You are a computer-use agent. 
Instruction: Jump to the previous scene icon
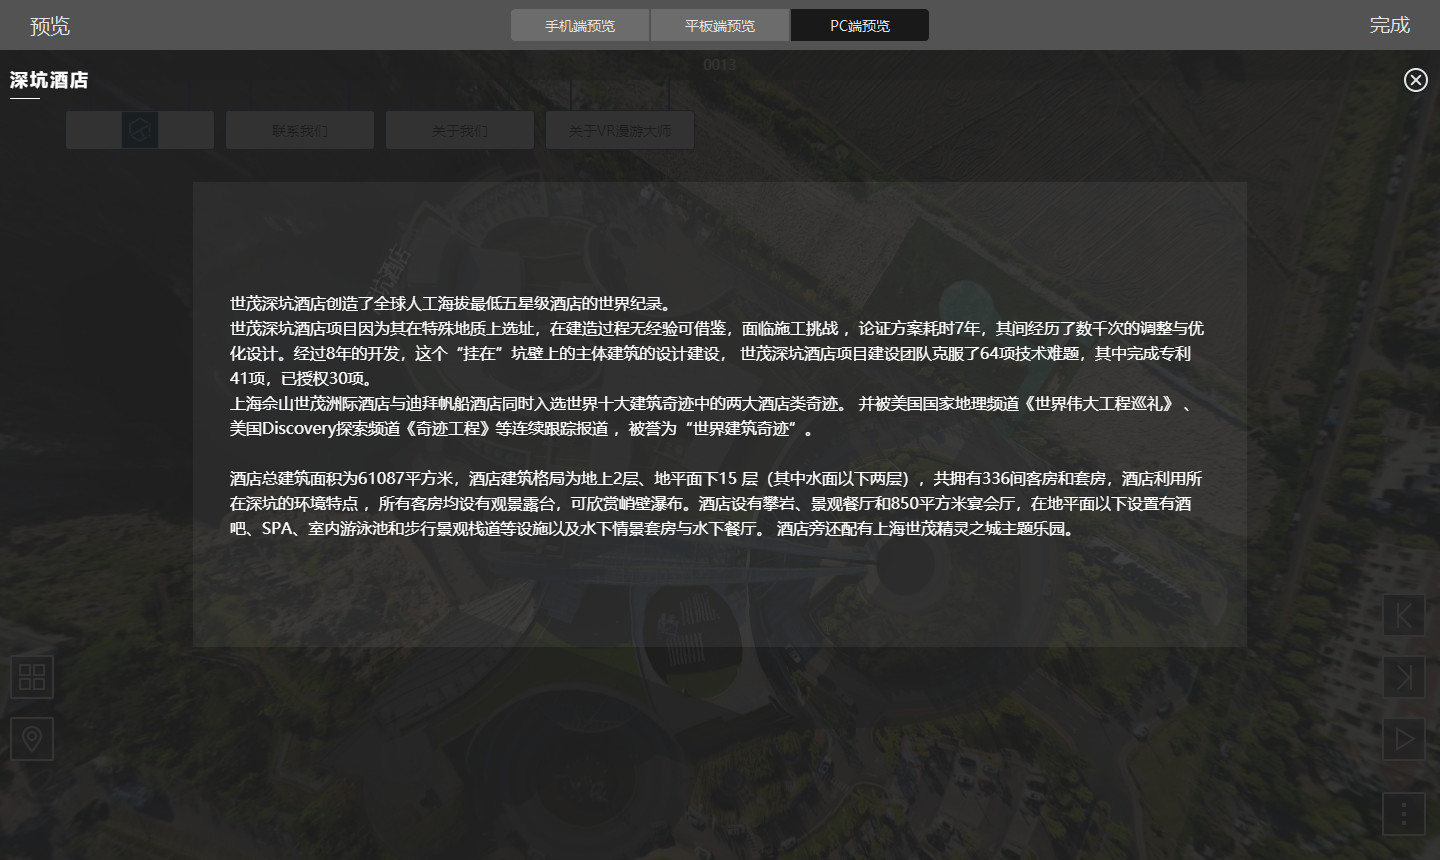pos(1403,616)
